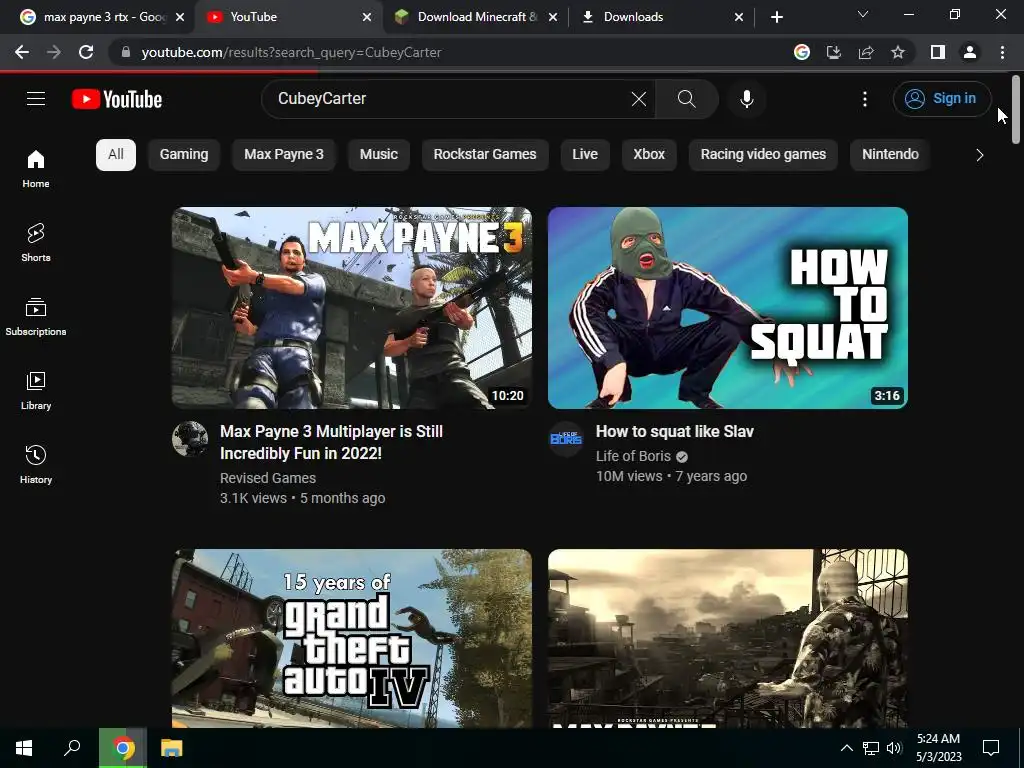This screenshot has height=768, width=1024.
Task: Select the Live filter chip
Action: pyautogui.click(x=585, y=155)
